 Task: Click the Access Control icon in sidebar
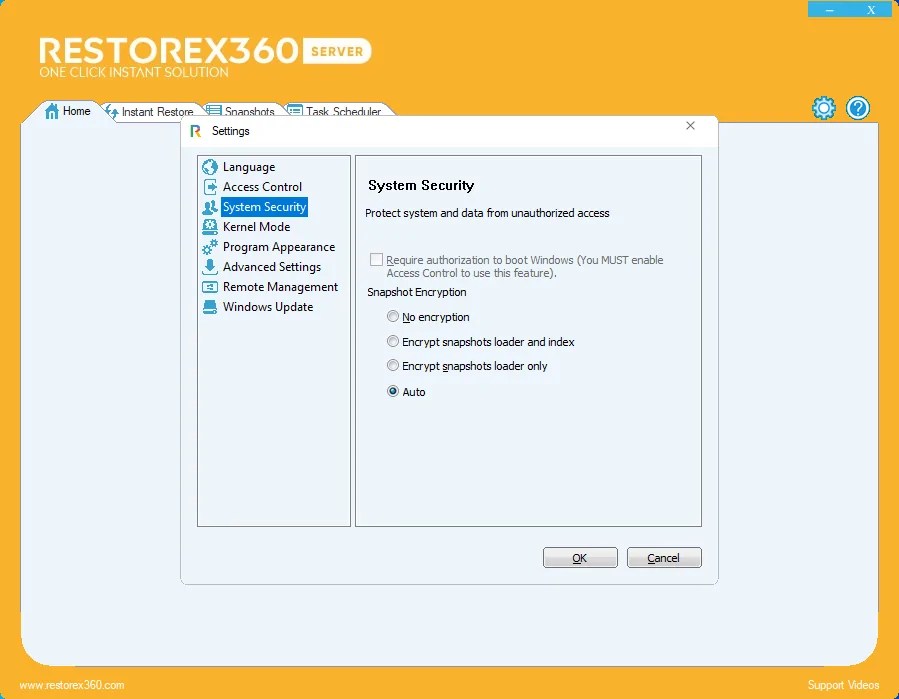pos(210,187)
